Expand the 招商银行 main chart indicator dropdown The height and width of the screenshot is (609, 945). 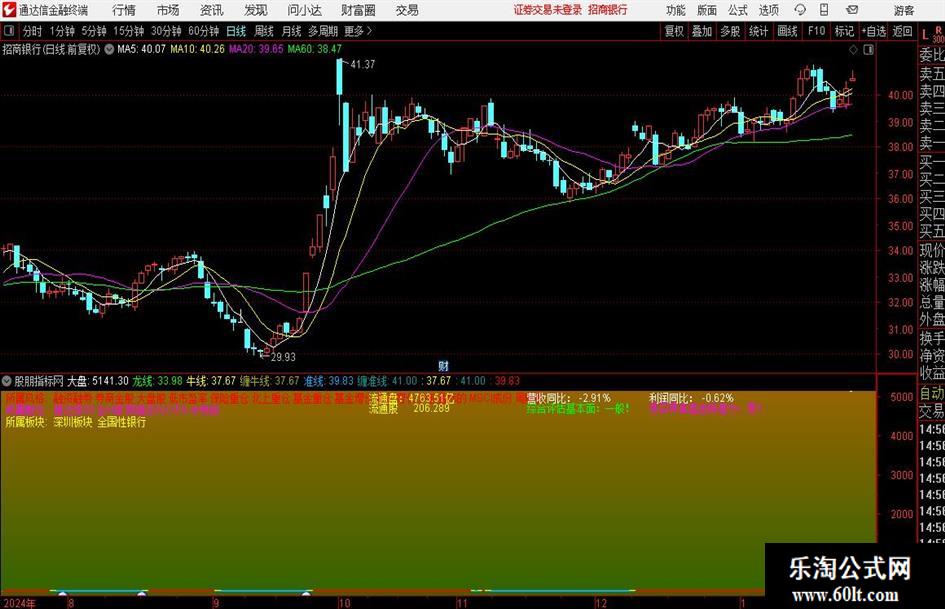(x=109, y=49)
